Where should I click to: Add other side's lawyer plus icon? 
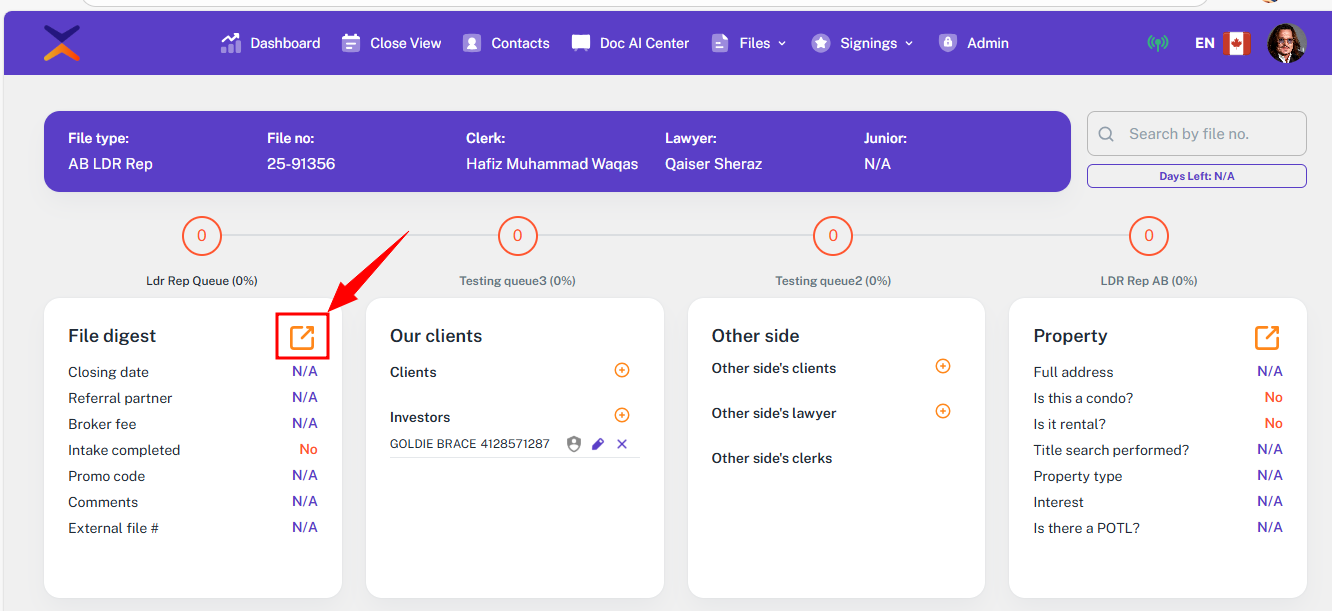point(942,412)
